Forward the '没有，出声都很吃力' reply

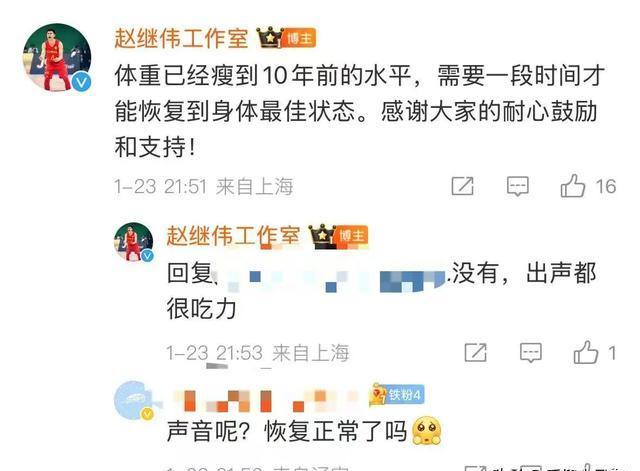[x=476, y=353]
